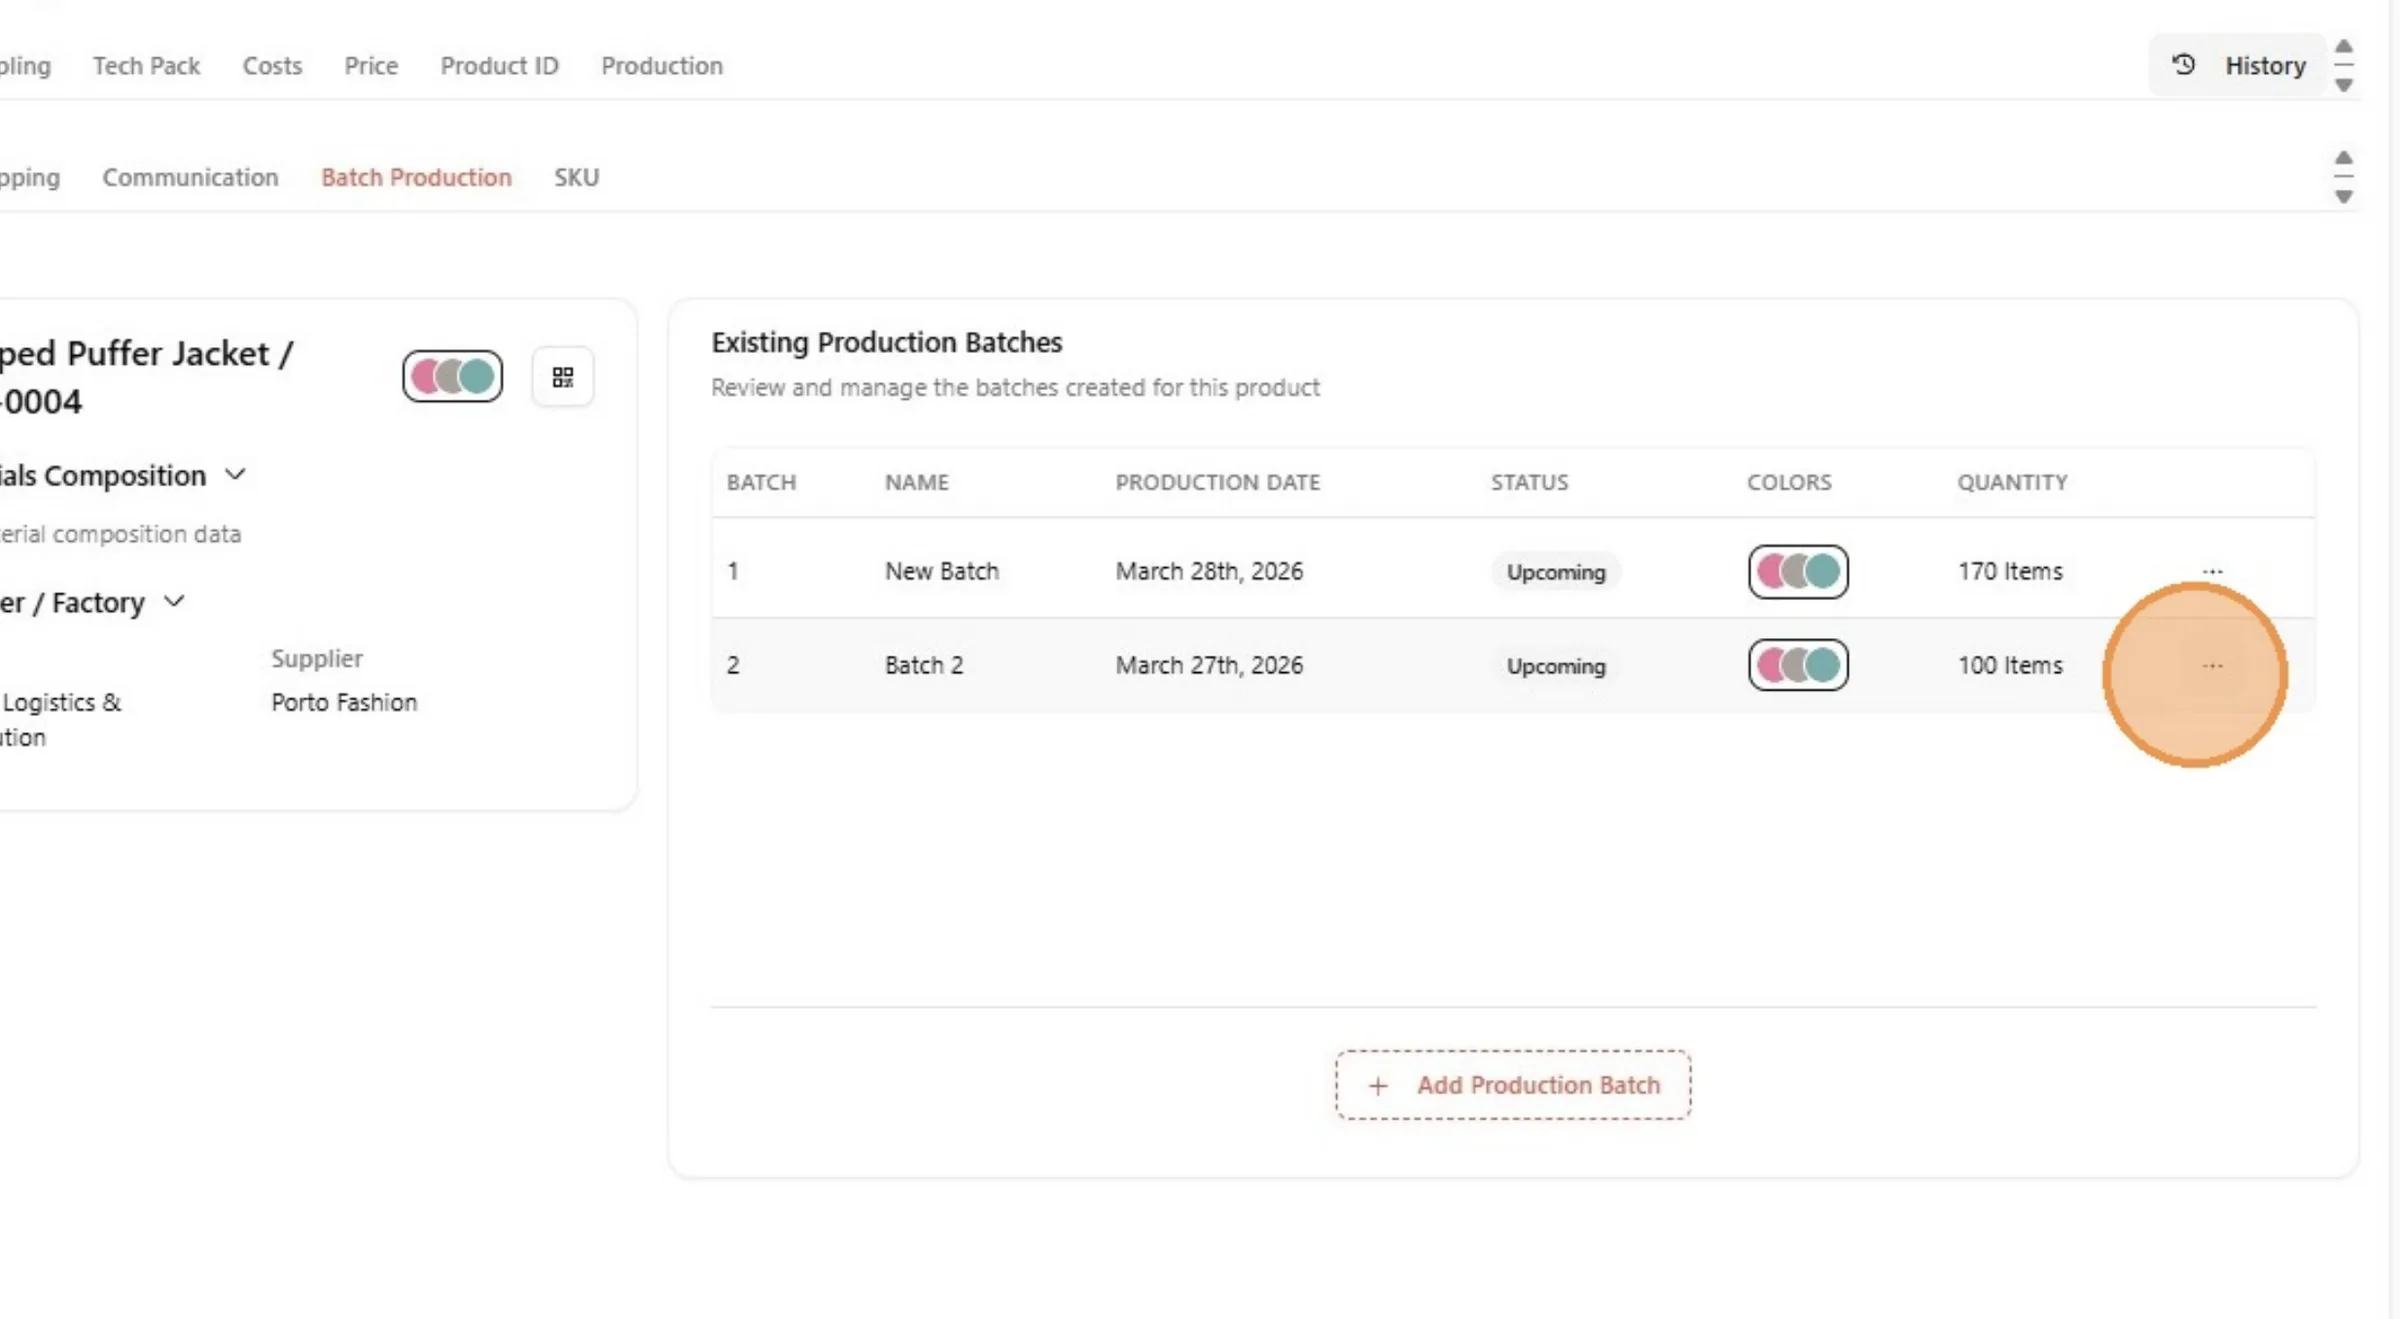The width and height of the screenshot is (2400, 1319).
Task: Click Add Production Batch button
Action: (1513, 1085)
